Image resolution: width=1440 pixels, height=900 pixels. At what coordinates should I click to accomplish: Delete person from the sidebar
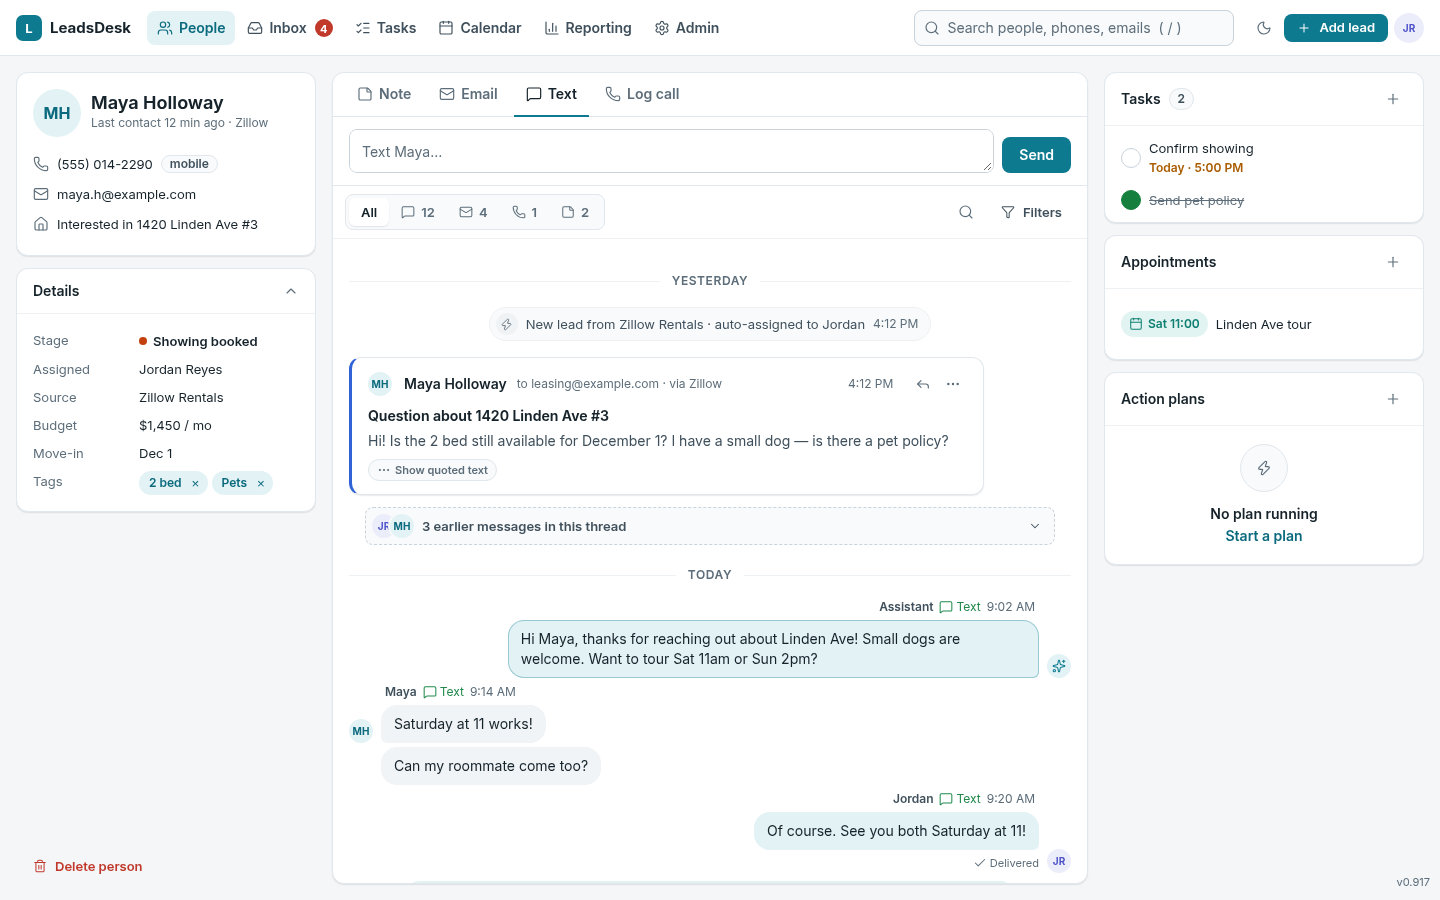tap(88, 867)
